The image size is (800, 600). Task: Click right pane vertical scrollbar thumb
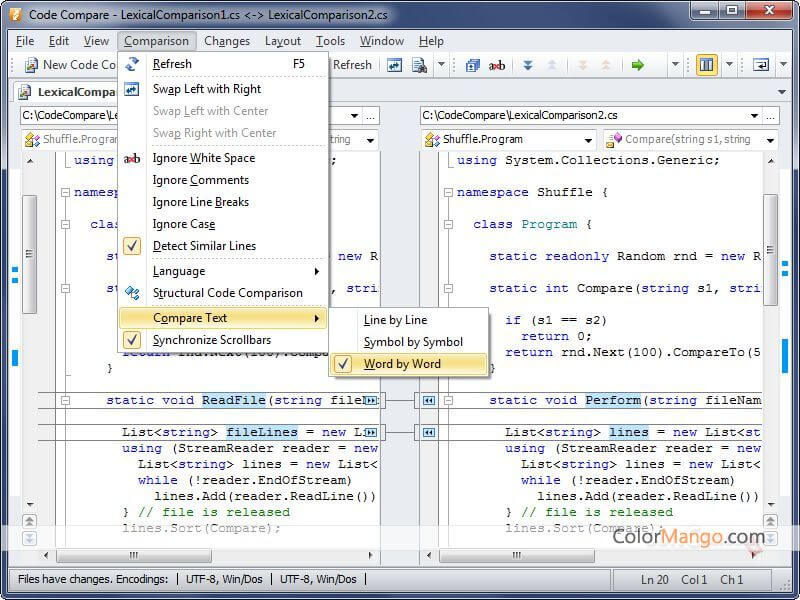770,250
